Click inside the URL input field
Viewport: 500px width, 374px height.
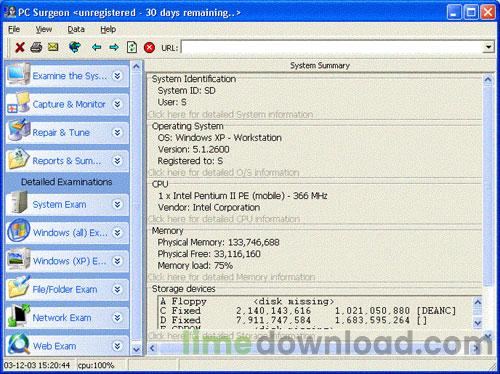pyautogui.click(x=332, y=47)
